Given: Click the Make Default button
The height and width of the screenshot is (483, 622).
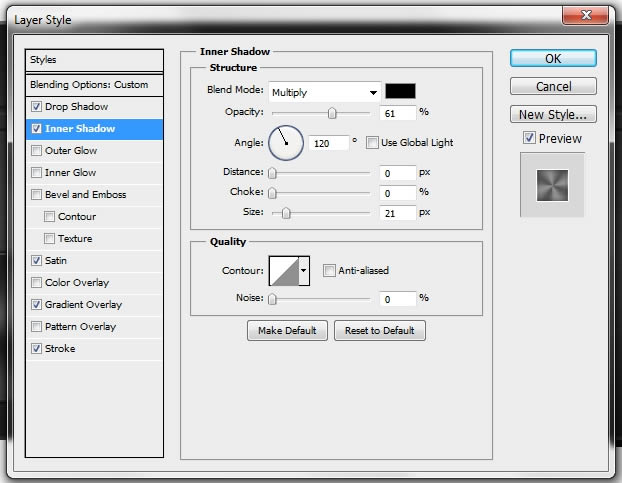Looking at the screenshot, I should [287, 330].
